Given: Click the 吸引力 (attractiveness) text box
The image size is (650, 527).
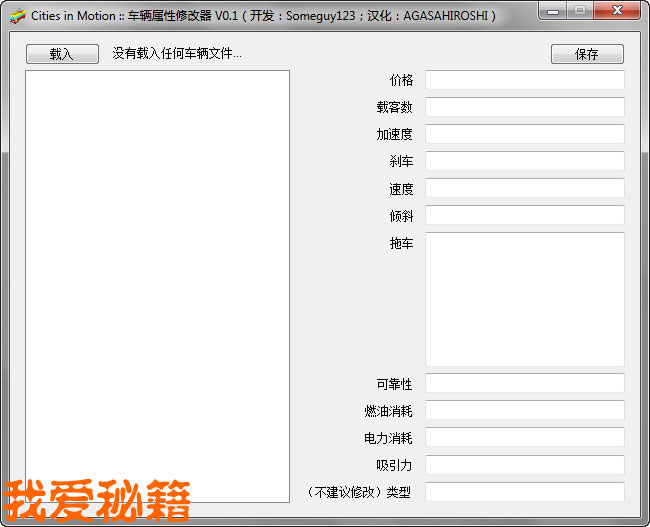Looking at the screenshot, I should click(x=524, y=464).
